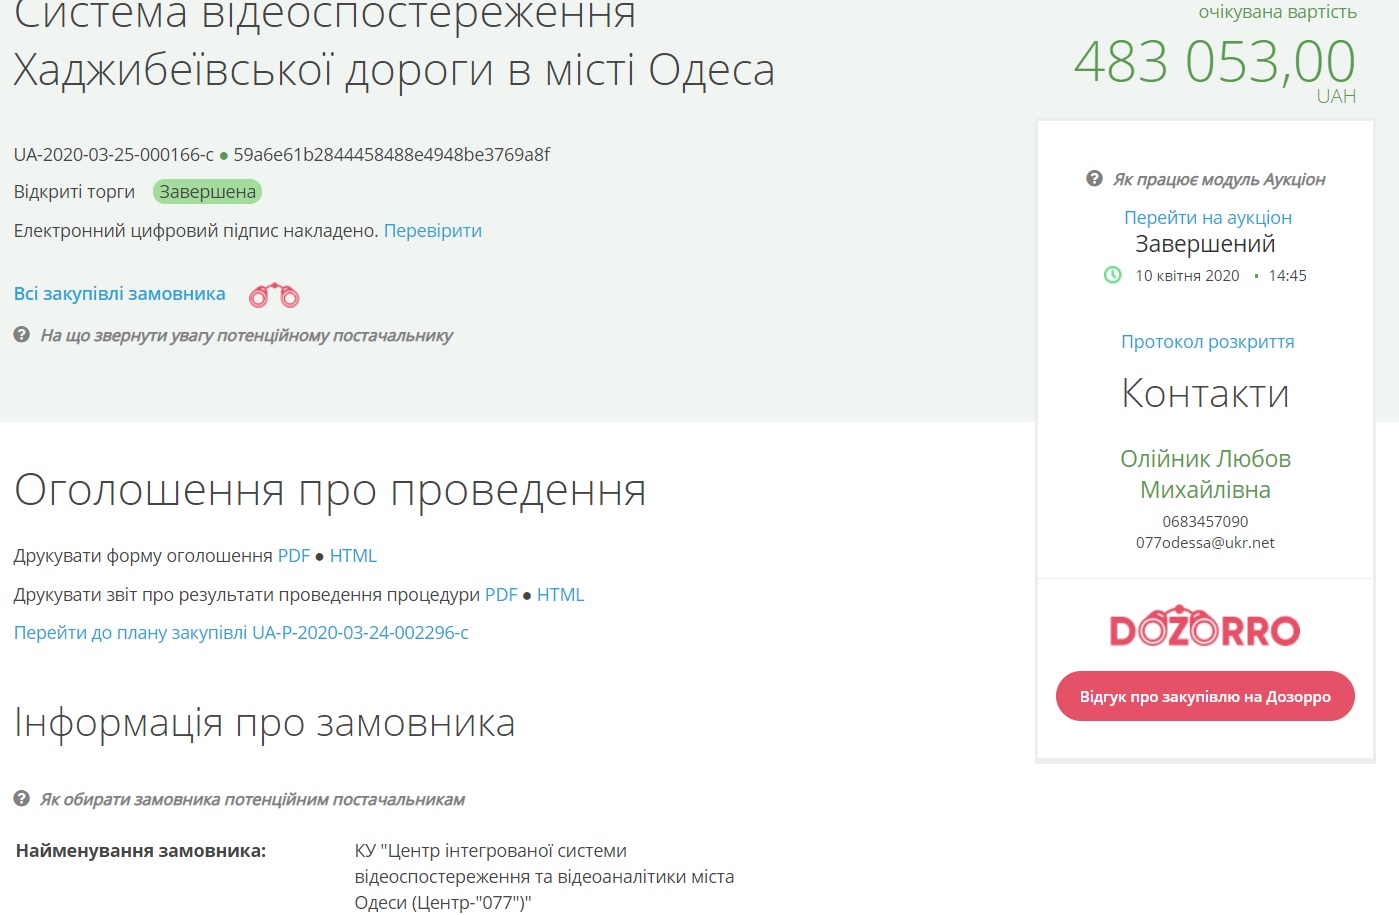Image resolution: width=1399 pixels, height=915 pixels.
Task: Click question mark icon near Як працює модуль Аукціон
Action: click(x=1094, y=179)
